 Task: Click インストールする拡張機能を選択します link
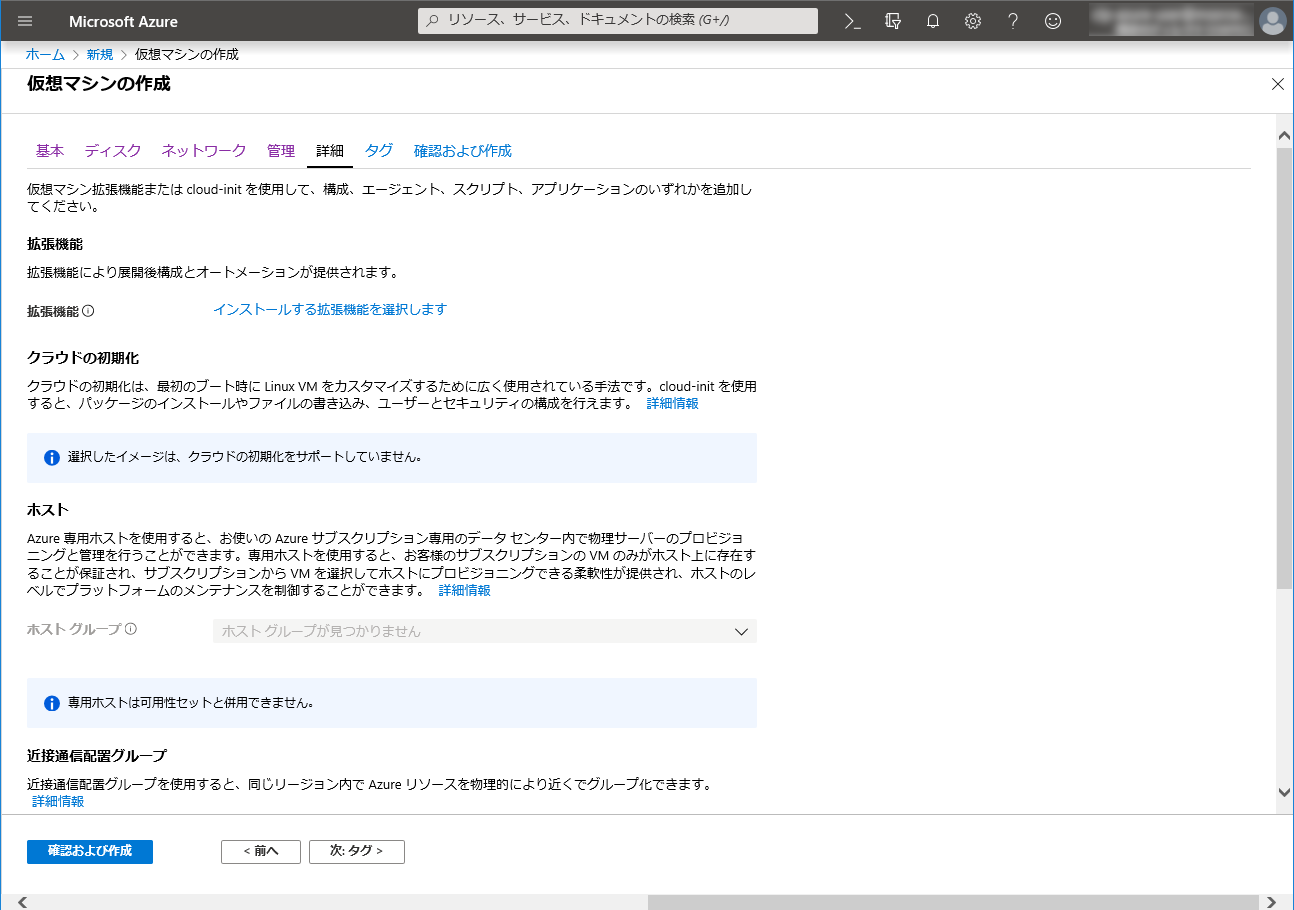tap(330, 310)
